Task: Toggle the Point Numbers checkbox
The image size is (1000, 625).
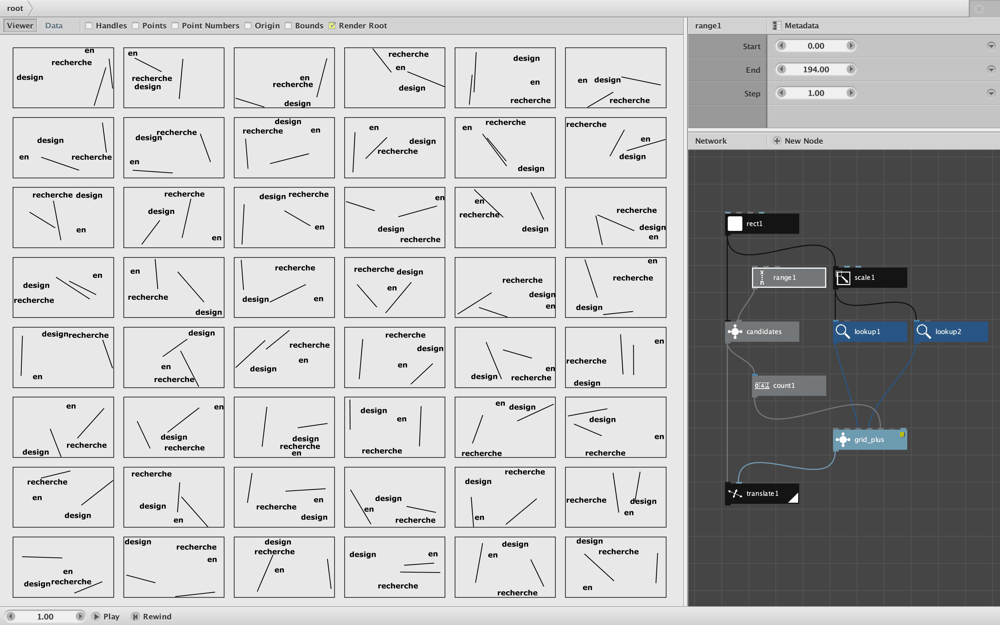Action: pos(175,26)
